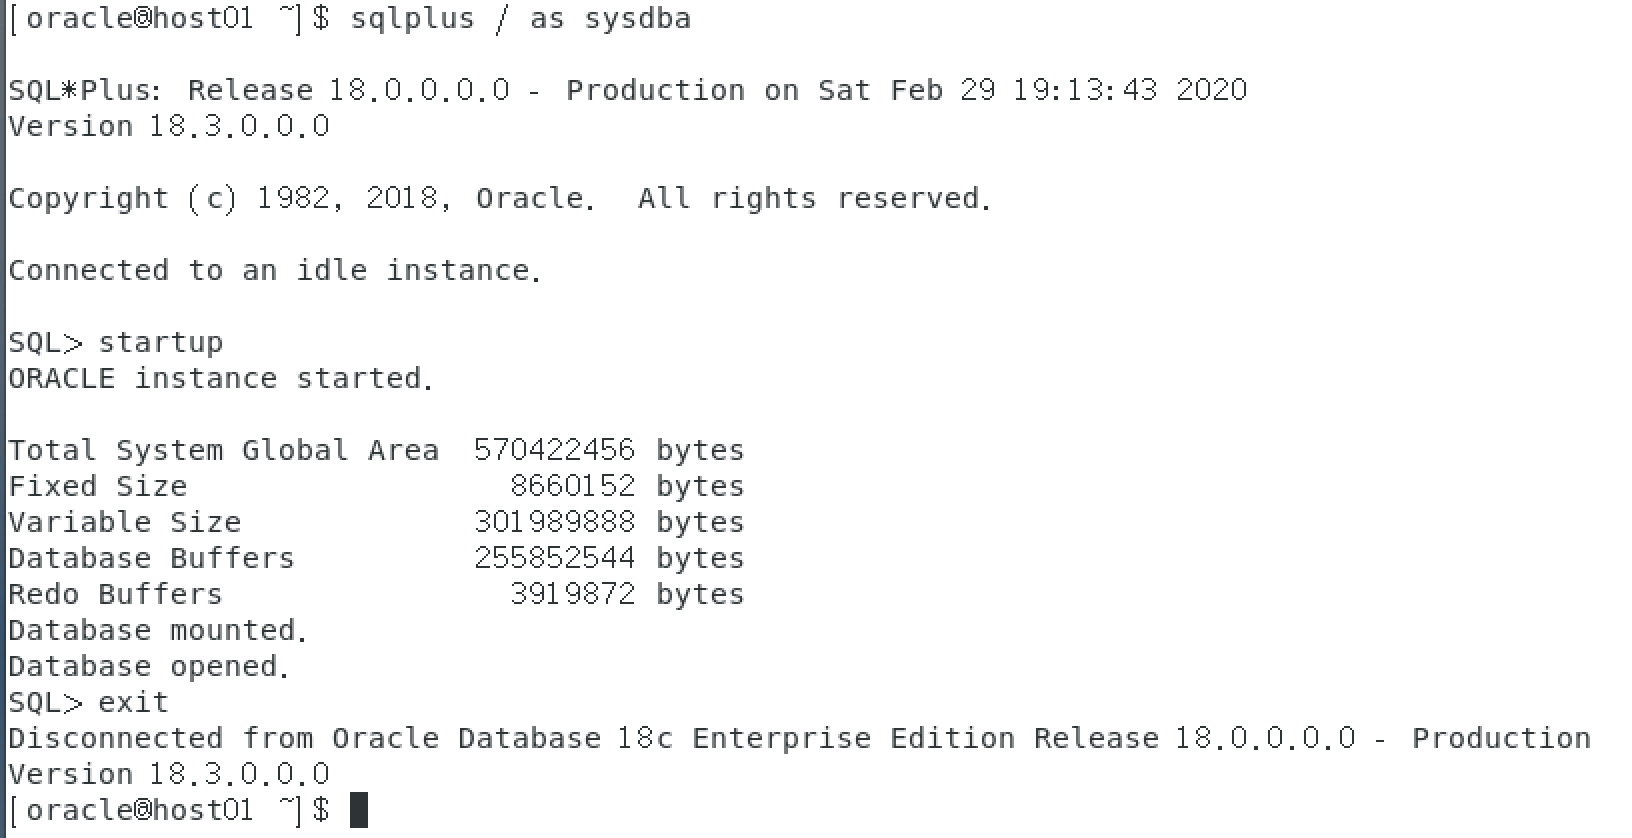The width and height of the screenshot is (1632, 838).
Task: Click the "startup" command after the SQL prompt
Action: click(160, 343)
